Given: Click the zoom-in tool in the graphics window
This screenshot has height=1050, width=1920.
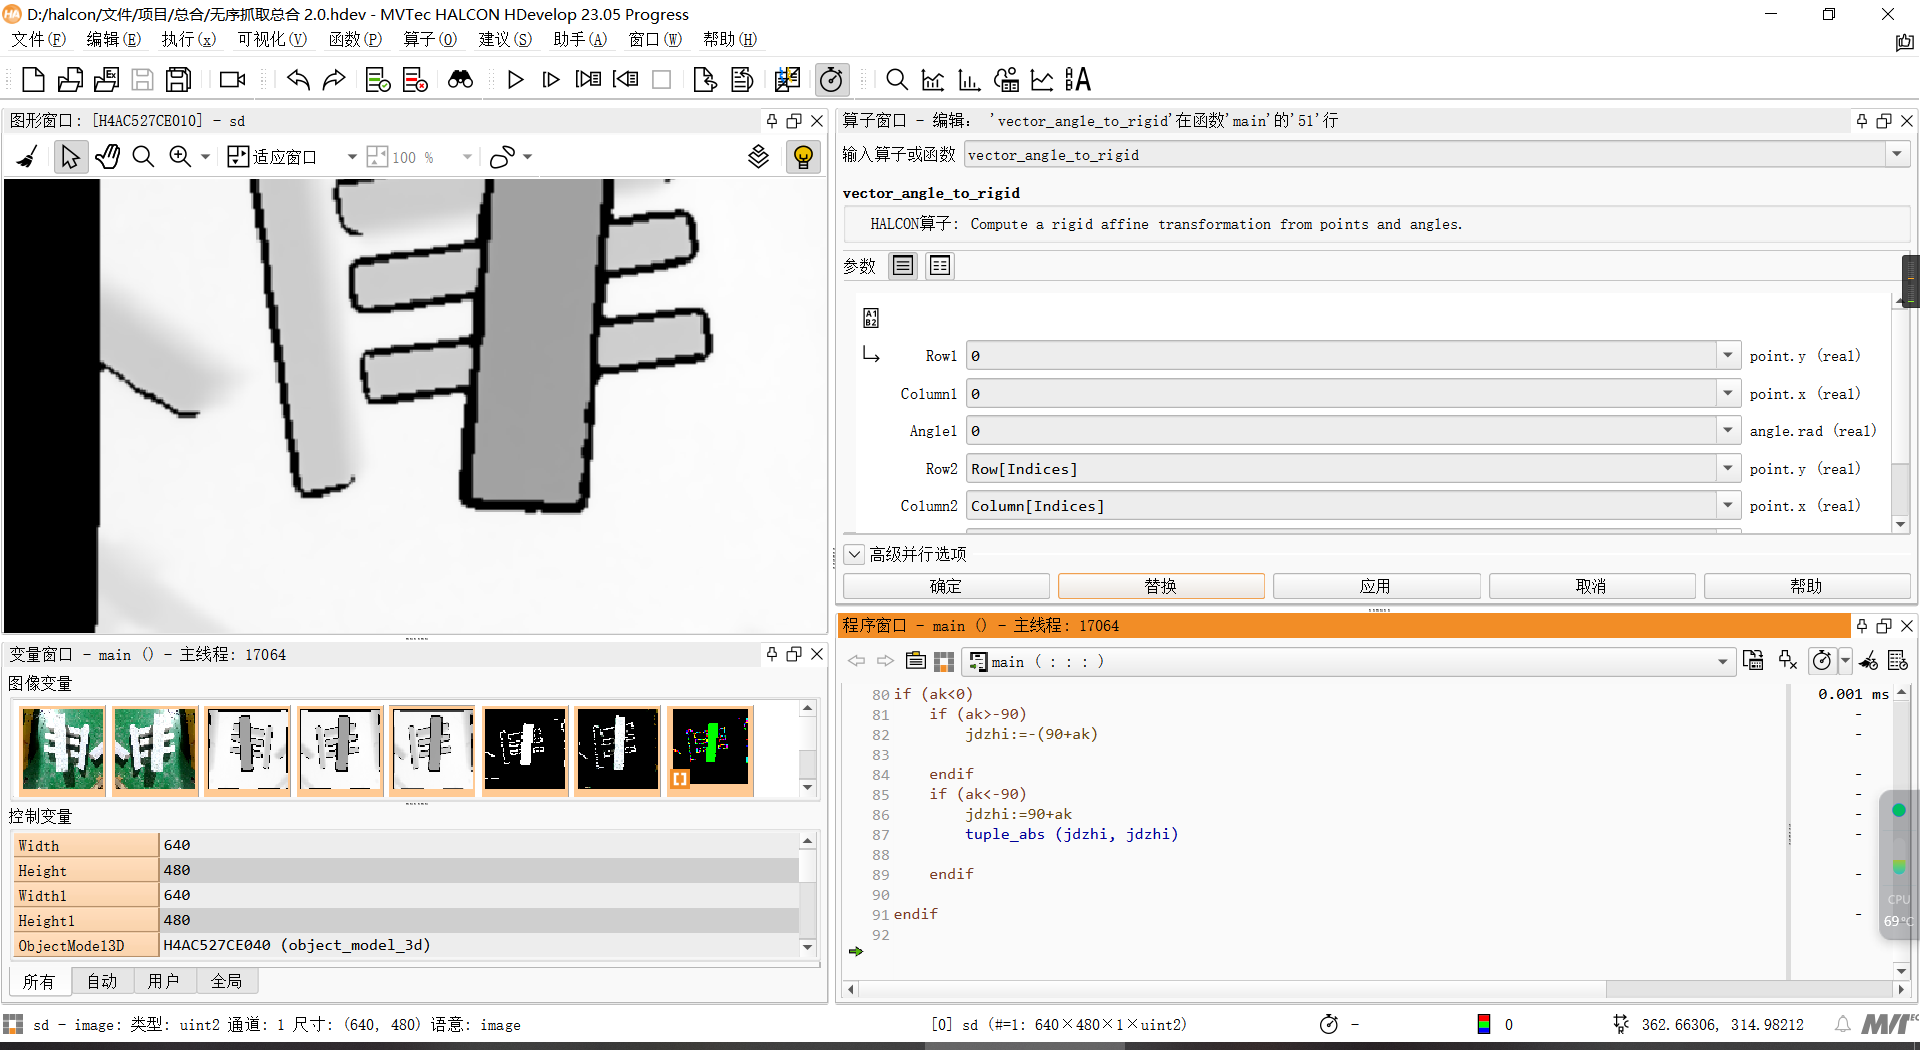Looking at the screenshot, I should (180, 157).
